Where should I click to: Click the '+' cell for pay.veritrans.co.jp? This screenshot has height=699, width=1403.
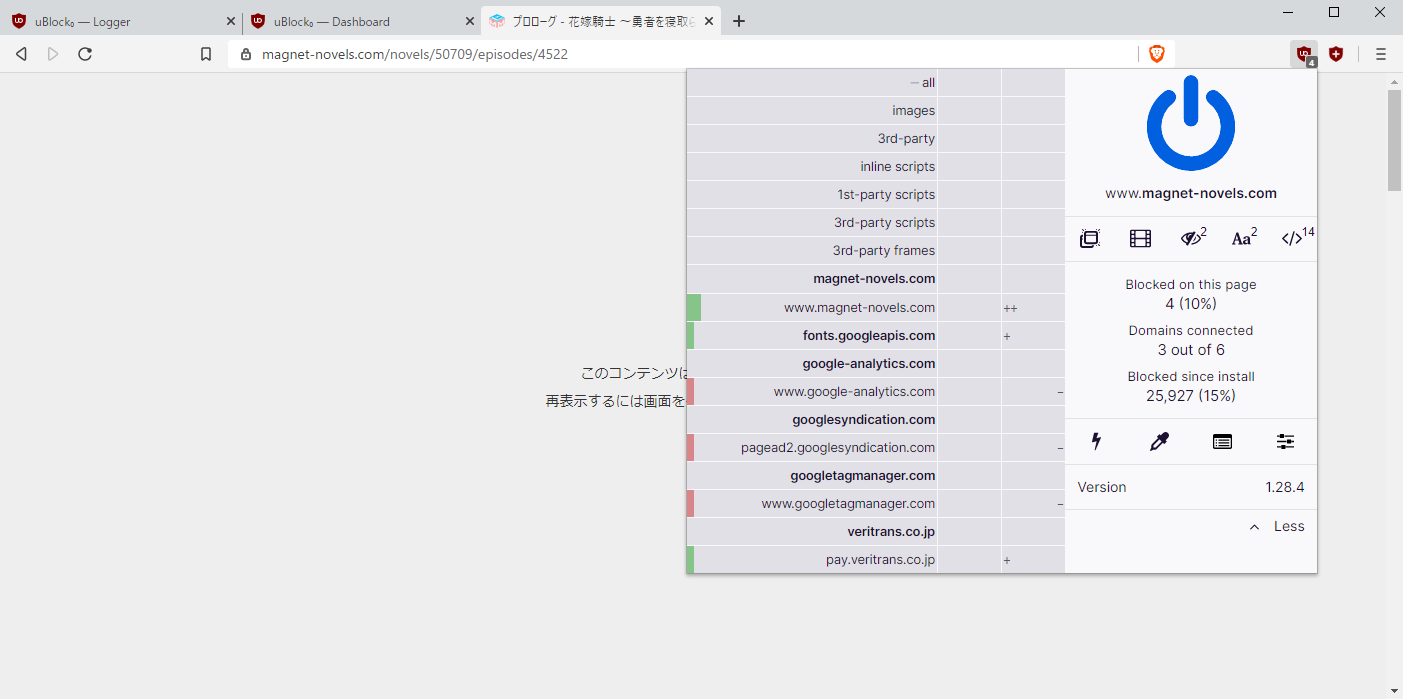[x=1033, y=559]
